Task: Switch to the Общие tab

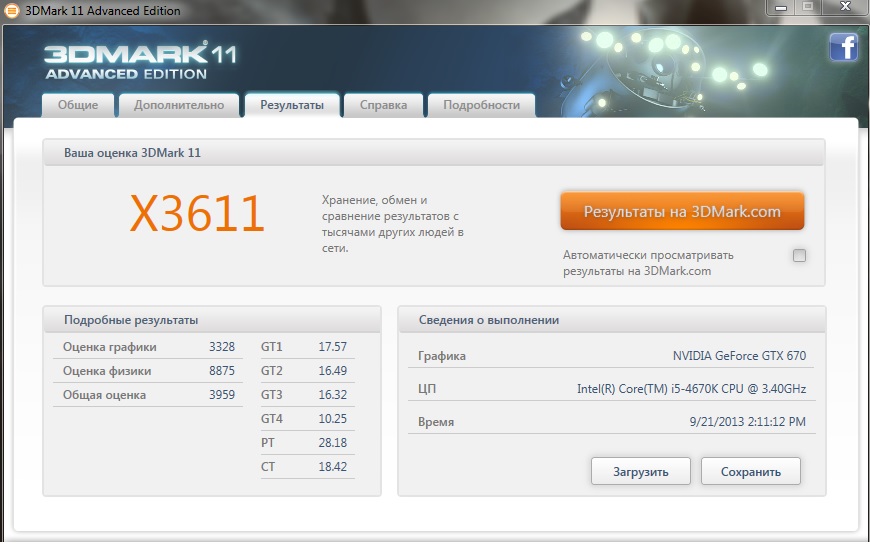Action: pos(78,105)
